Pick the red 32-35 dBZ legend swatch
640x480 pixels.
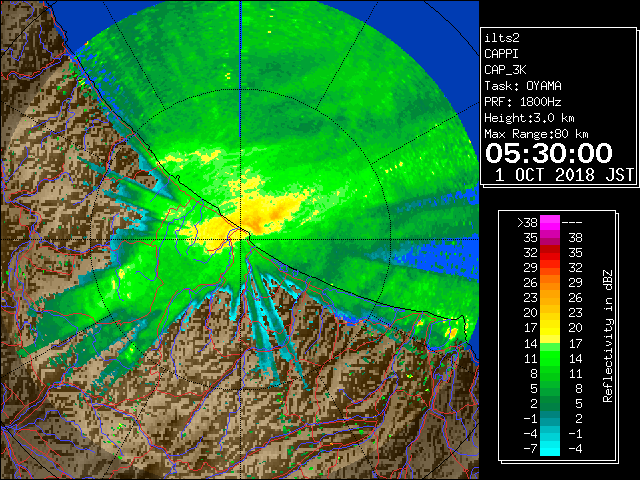point(550,253)
